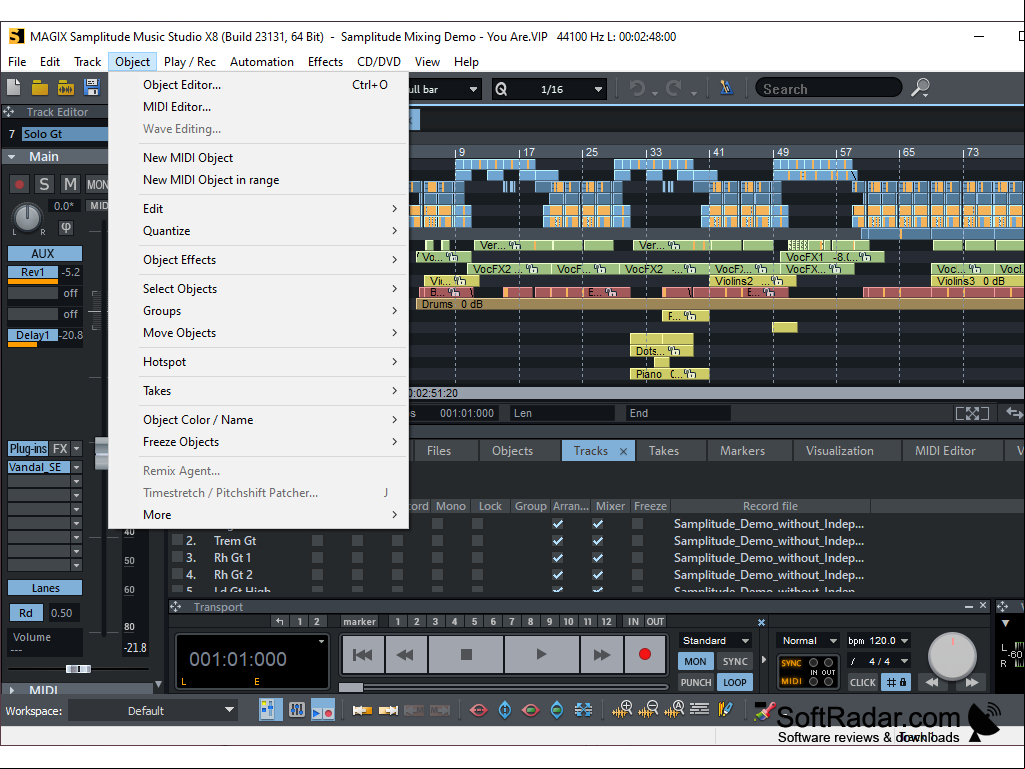Image resolution: width=1025 pixels, height=769 pixels.
Task: Open the Standard mode dropdown in Transport
Action: tap(715, 640)
